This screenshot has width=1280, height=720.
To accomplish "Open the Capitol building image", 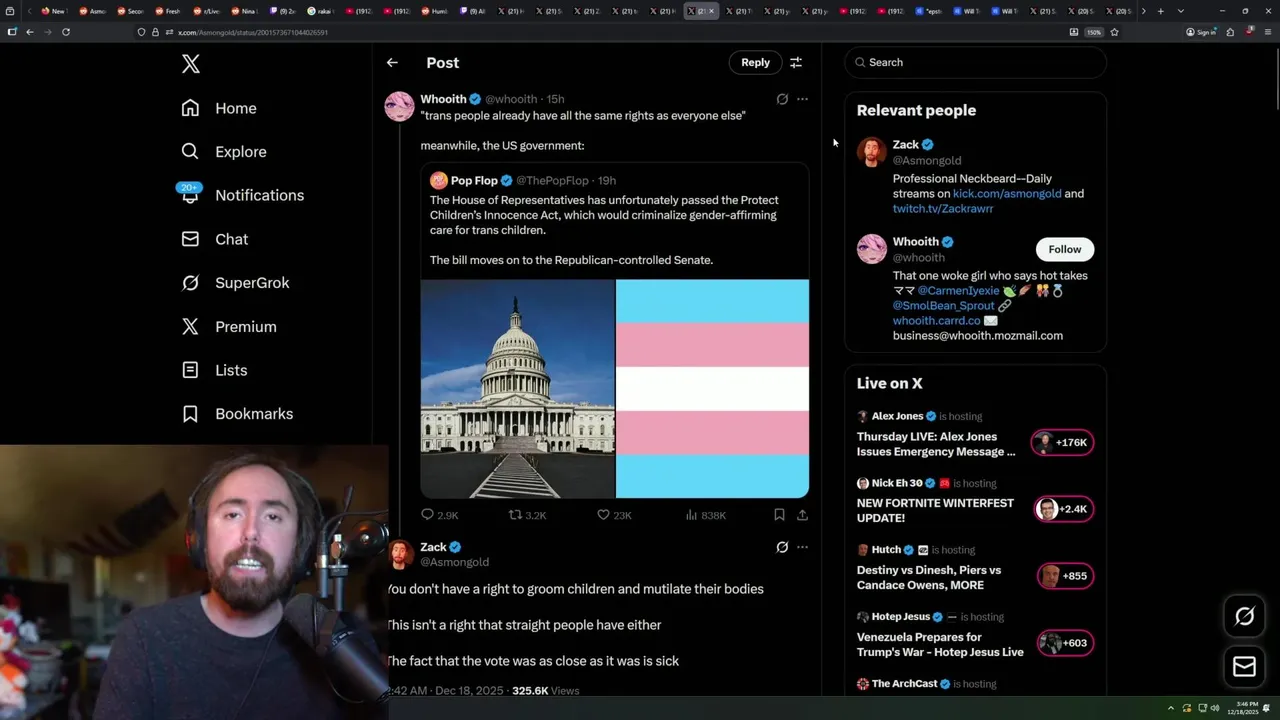I will coord(517,388).
